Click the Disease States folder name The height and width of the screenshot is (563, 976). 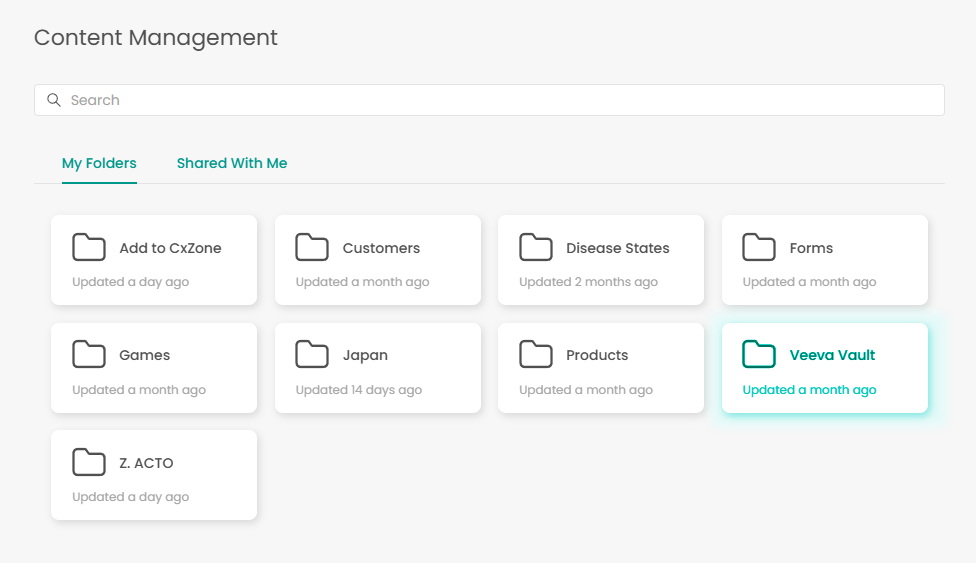617,248
